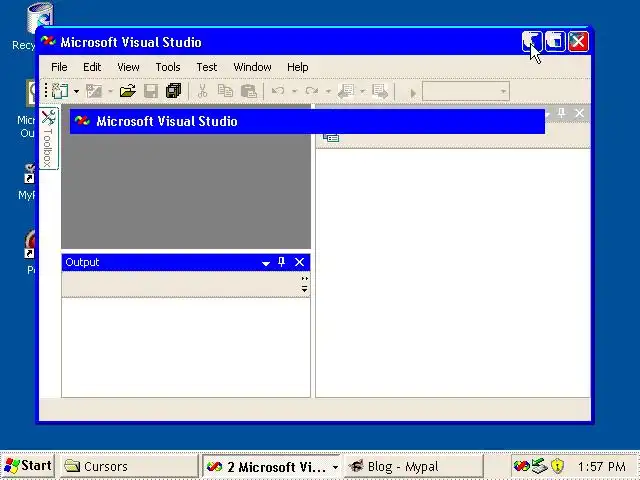Image resolution: width=640 pixels, height=480 pixels.
Task: Toggle the Output panel auto-hide pin
Action: (281, 262)
